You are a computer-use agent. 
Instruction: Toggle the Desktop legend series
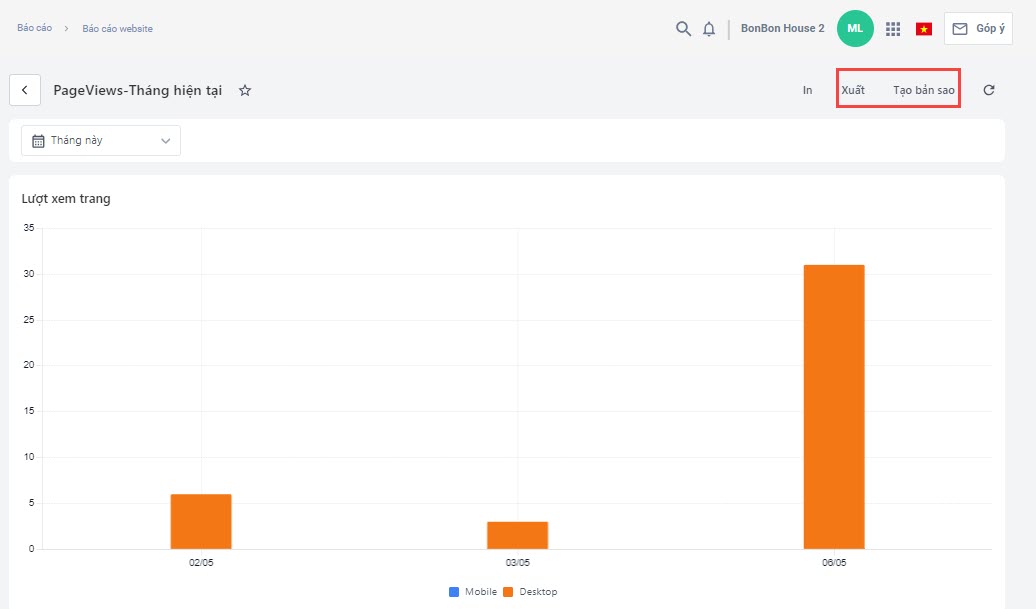(530, 592)
